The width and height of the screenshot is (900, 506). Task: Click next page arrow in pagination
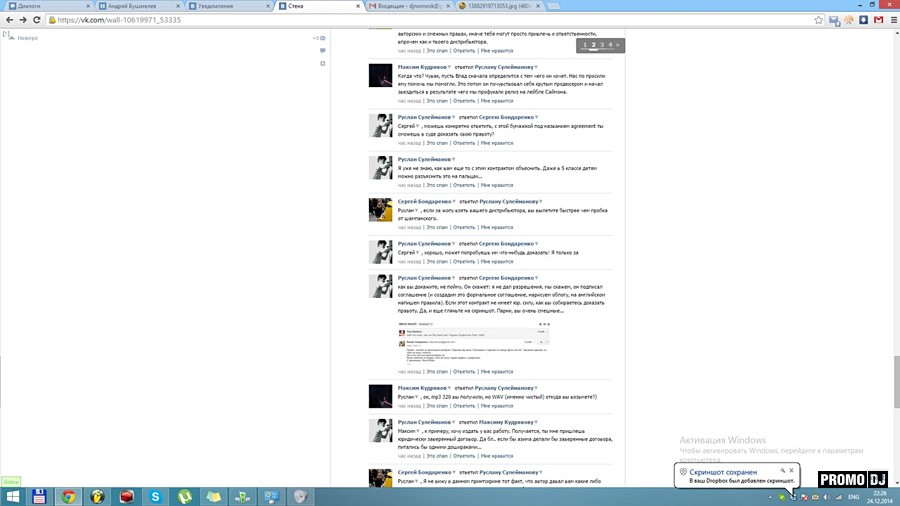coord(619,45)
